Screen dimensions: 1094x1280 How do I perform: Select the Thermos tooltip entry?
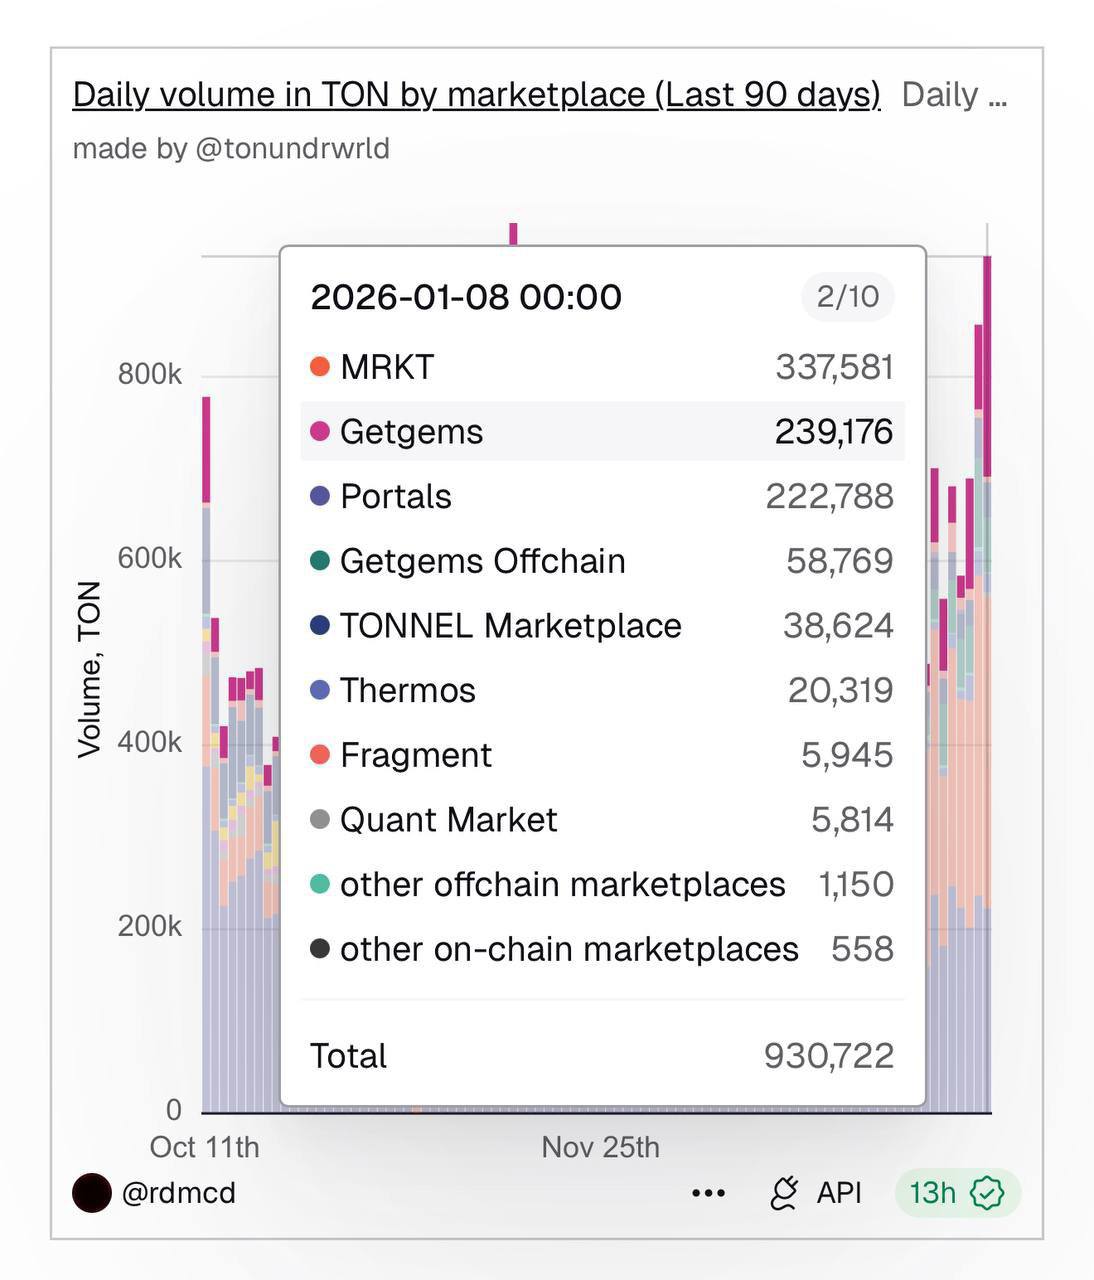tap(602, 690)
